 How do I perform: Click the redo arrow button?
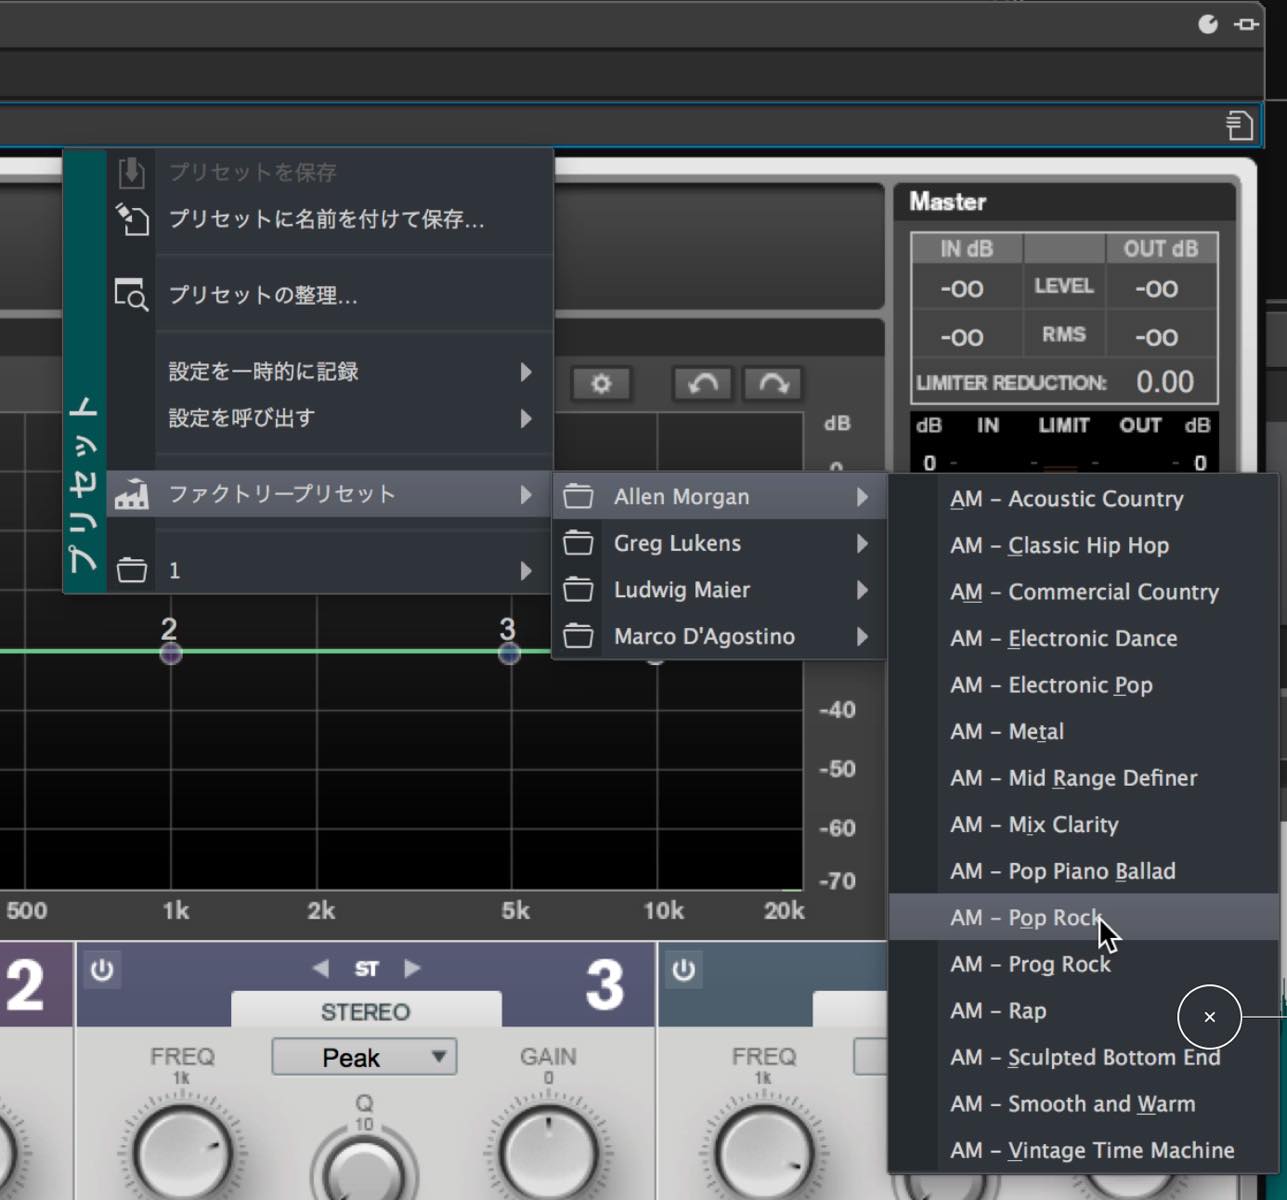(x=773, y=384)
